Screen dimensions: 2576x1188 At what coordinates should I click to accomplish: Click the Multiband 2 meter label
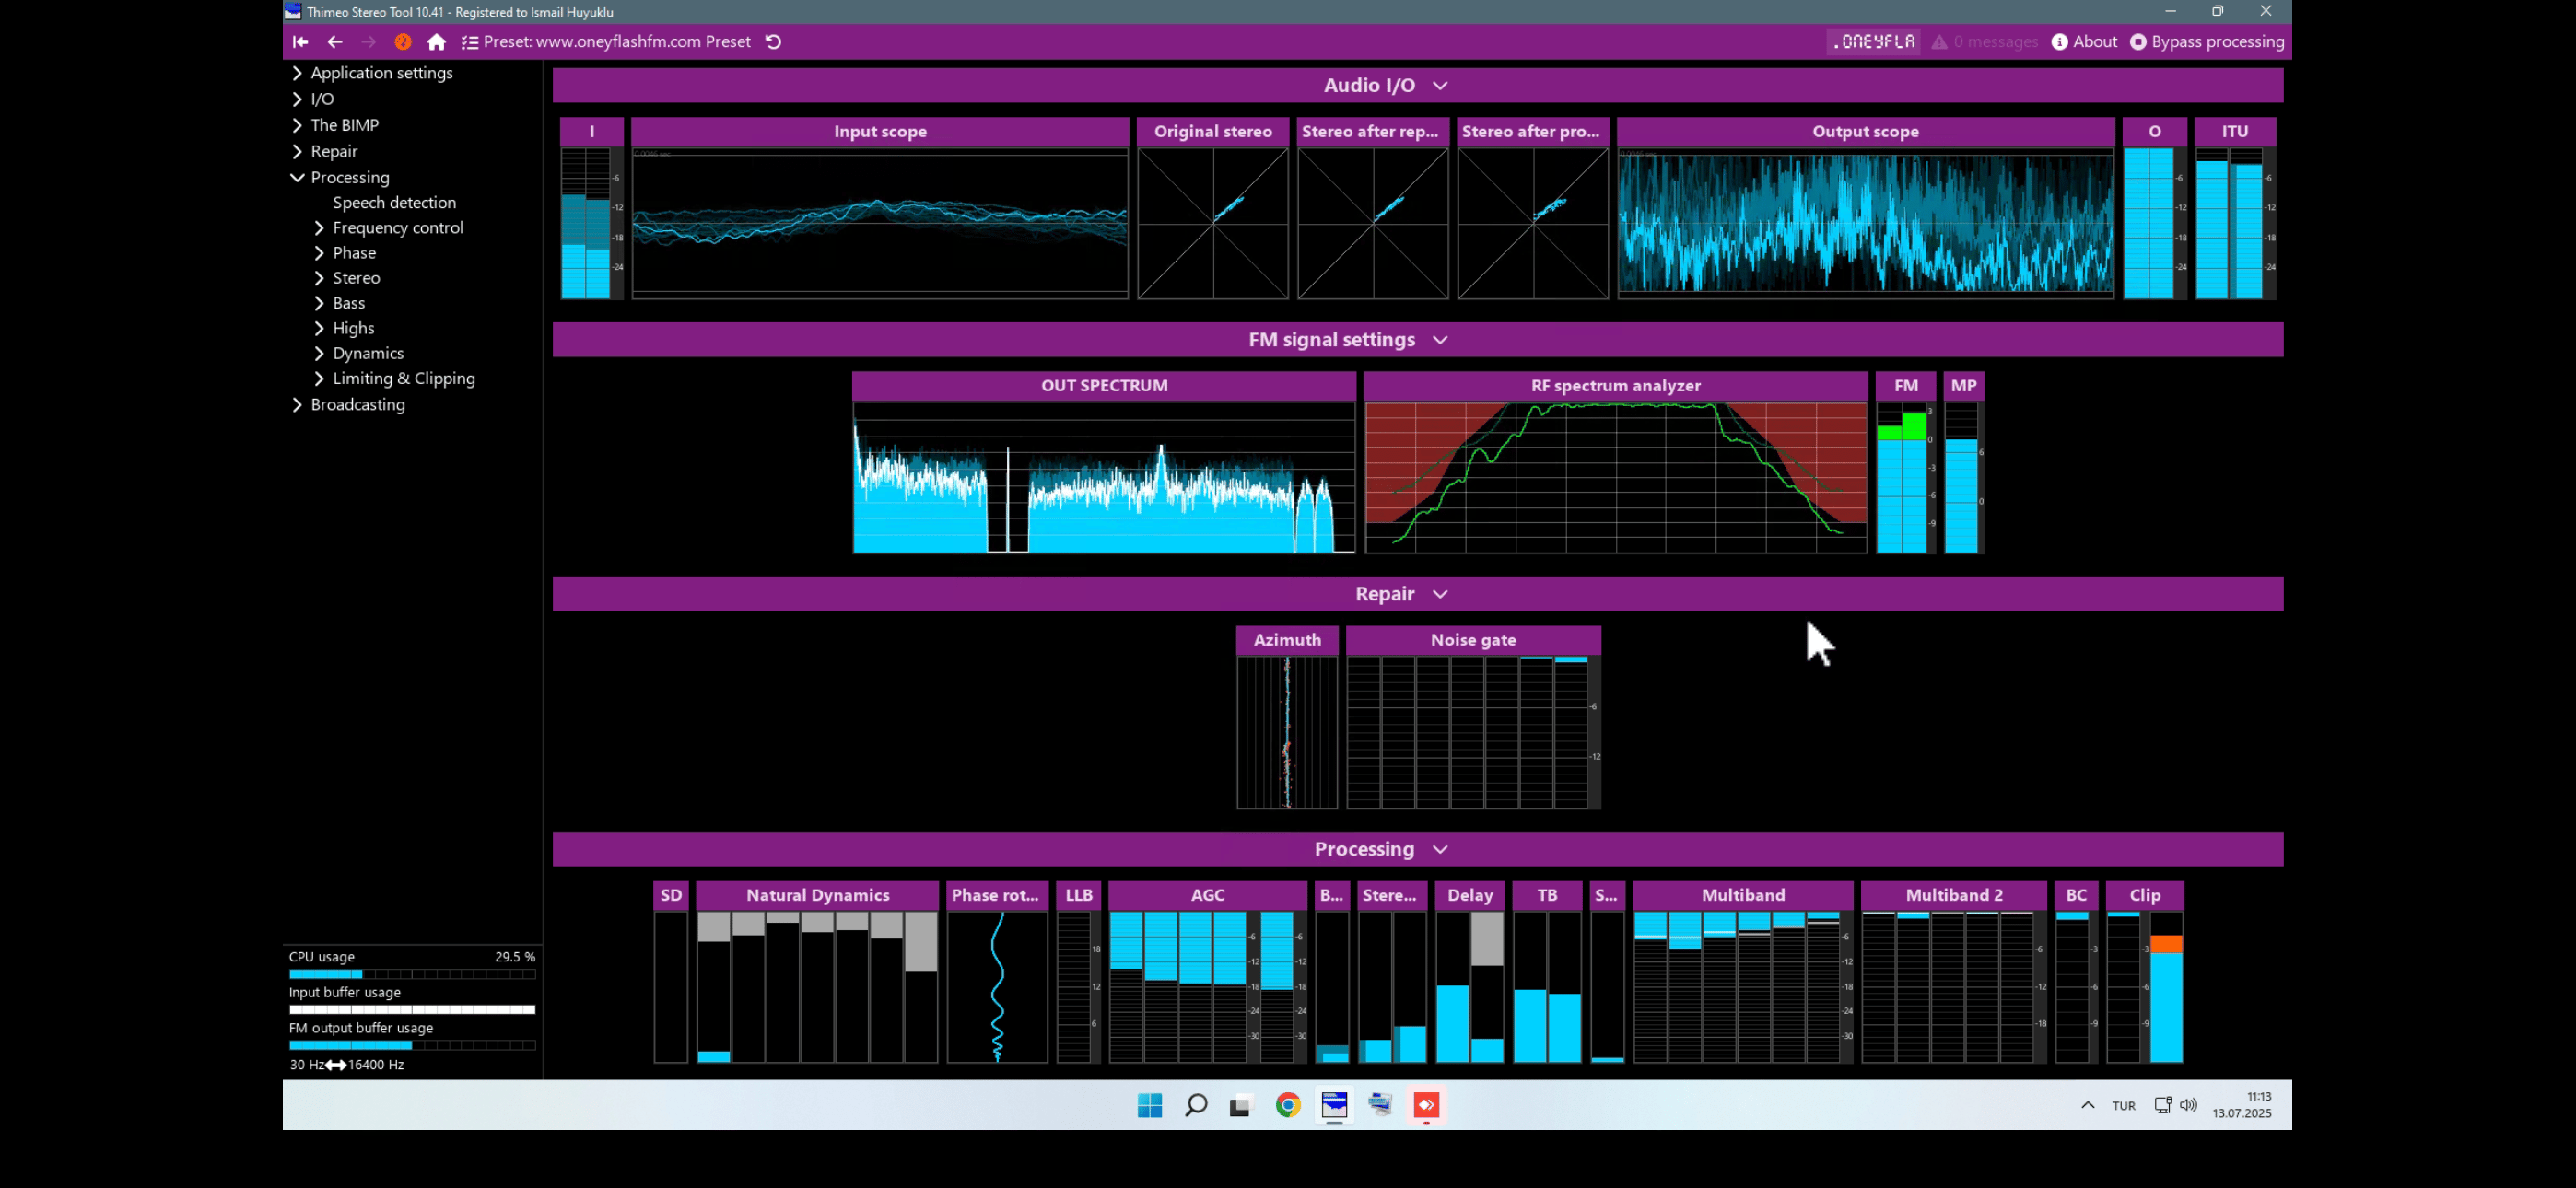[x=1953, y=895]
